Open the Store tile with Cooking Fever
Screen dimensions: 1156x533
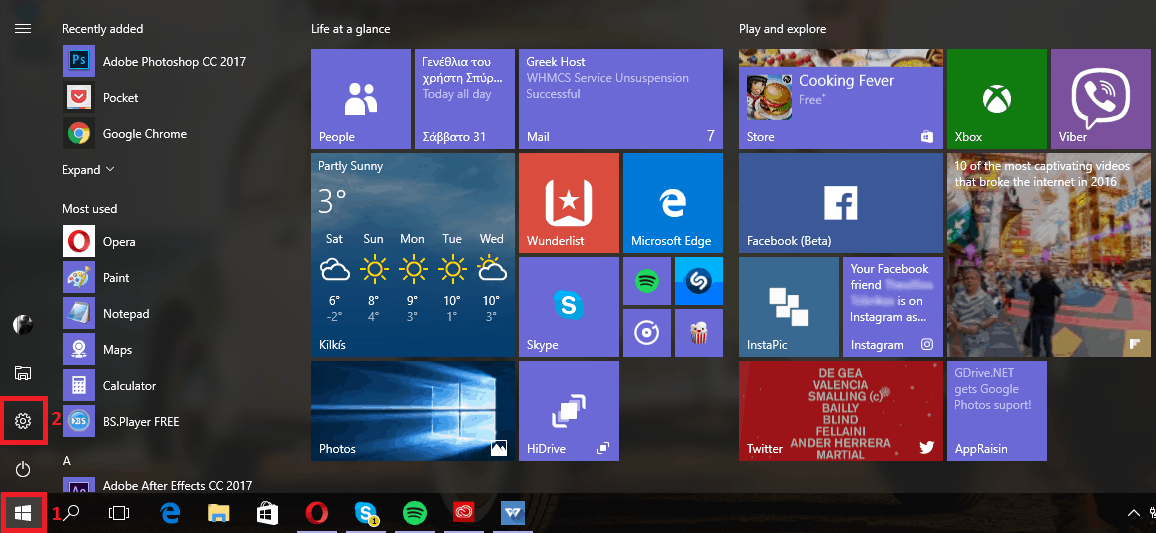(x=840, y=99)
